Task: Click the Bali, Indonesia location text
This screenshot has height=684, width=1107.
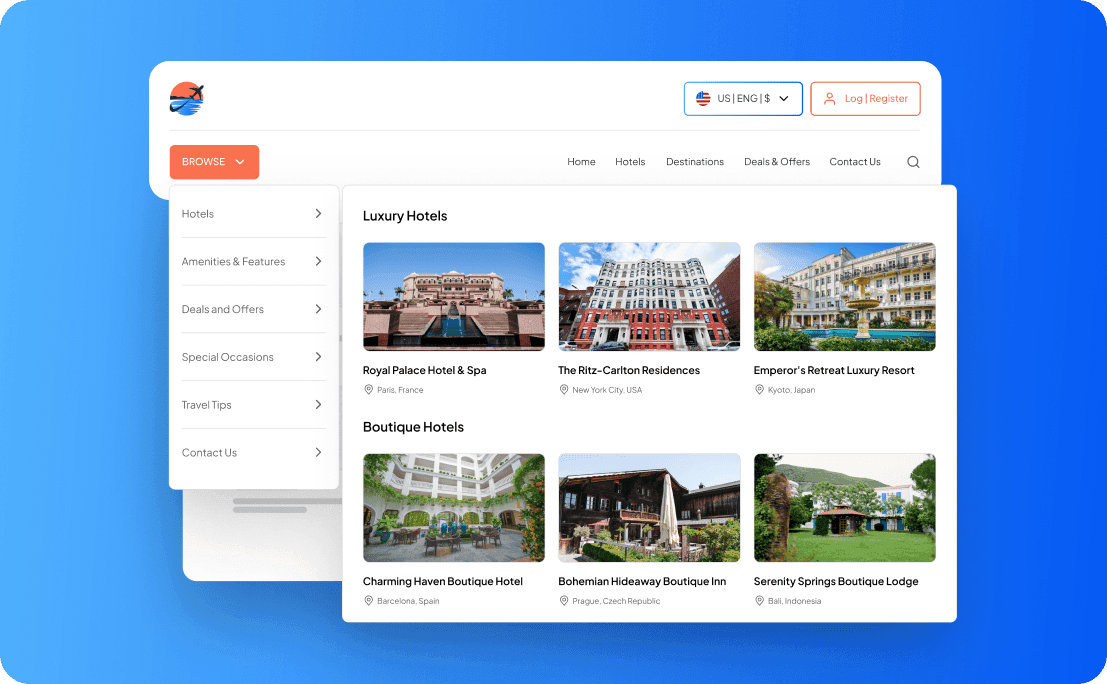Action: point(794,601)
